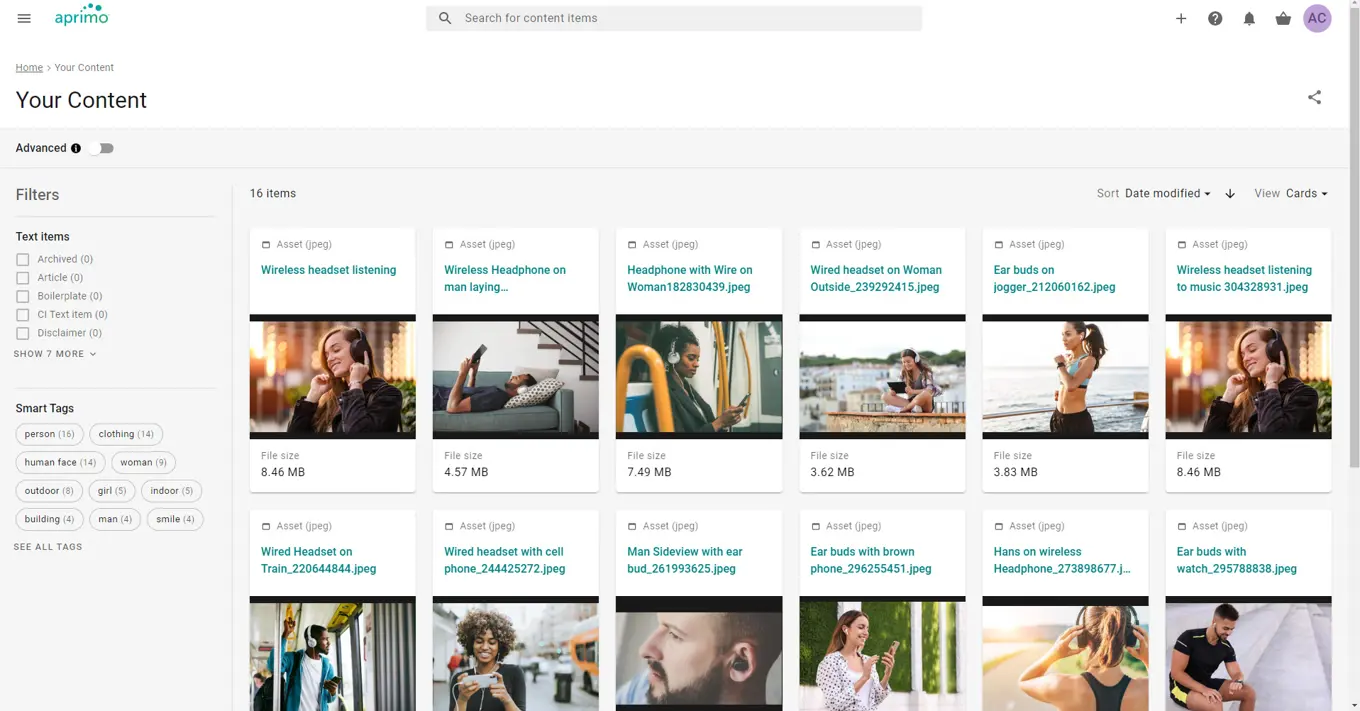Open the Sort Date modified dropdown
The height and width of the screenshot is (711, 1360).
click(1167, 193)
